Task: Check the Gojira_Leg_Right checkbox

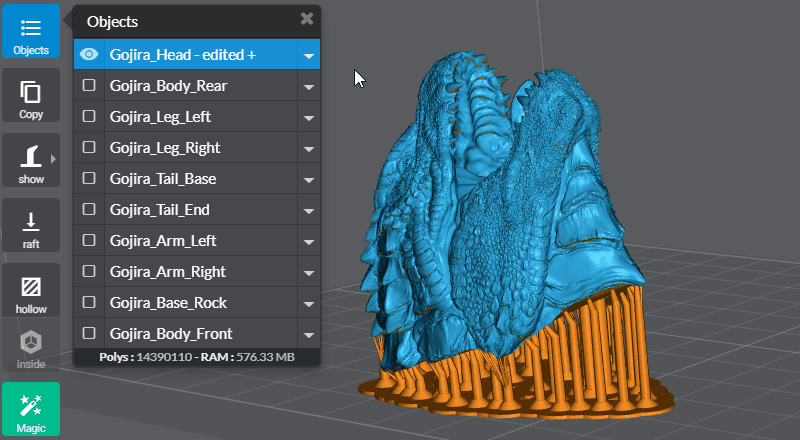Action: (x=89, y=147)
